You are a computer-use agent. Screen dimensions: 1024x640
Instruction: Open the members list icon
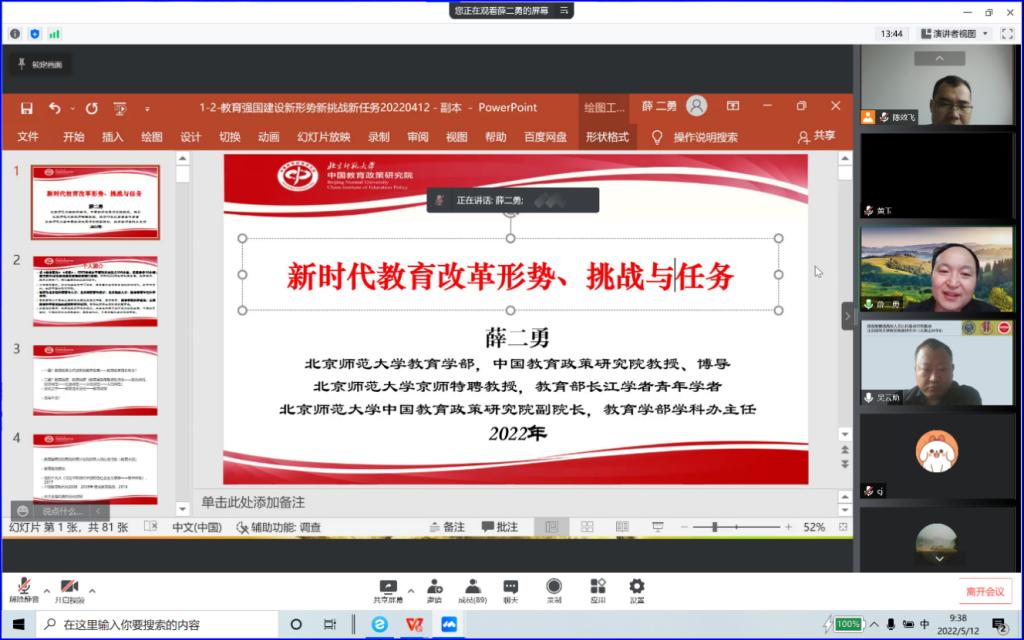(472, 587)
